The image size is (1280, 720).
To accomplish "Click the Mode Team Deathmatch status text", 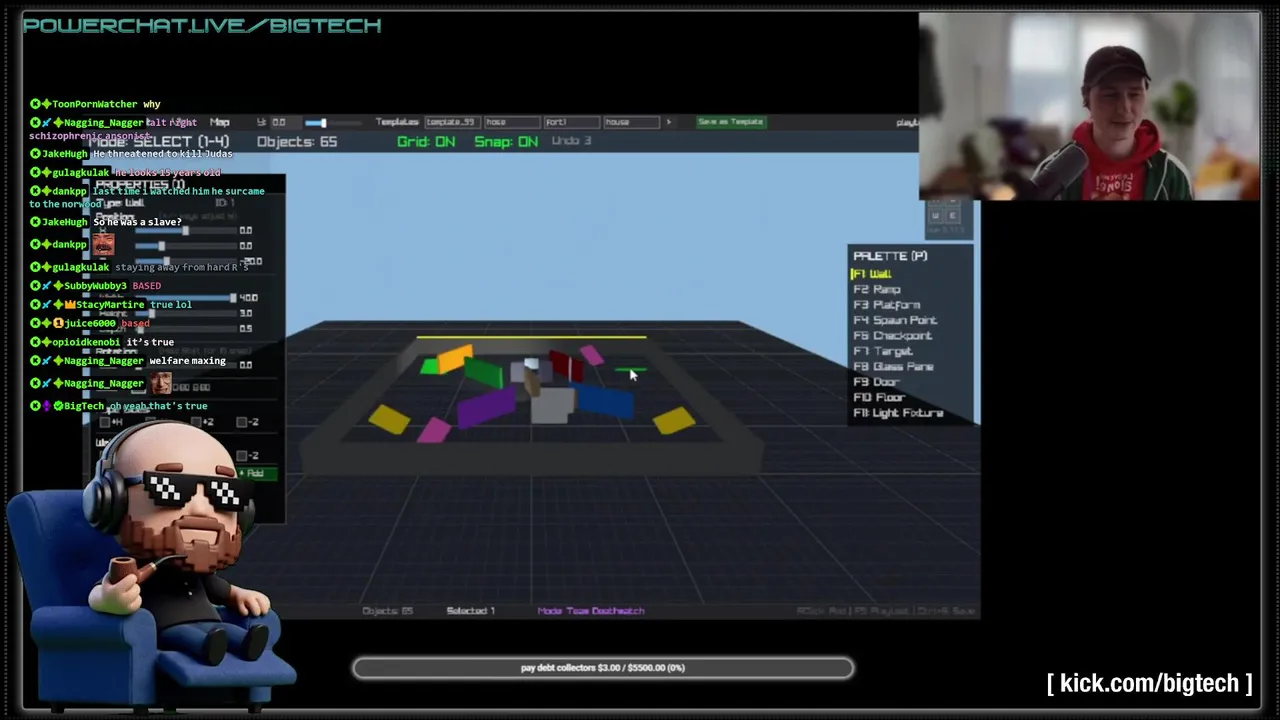I will pyautogui.click(x=590, y=611).
